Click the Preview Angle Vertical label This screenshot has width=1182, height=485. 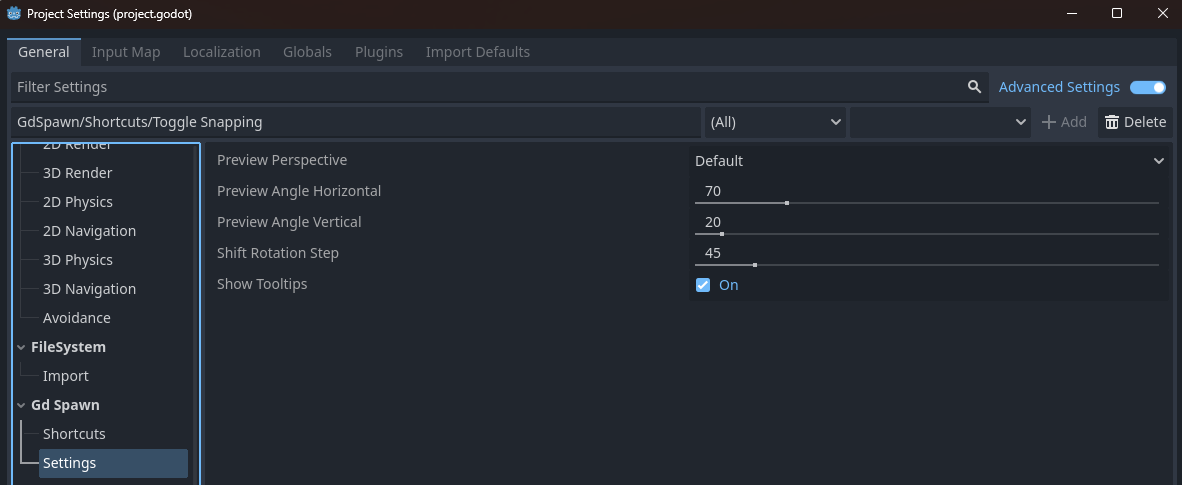coord(289,222)
